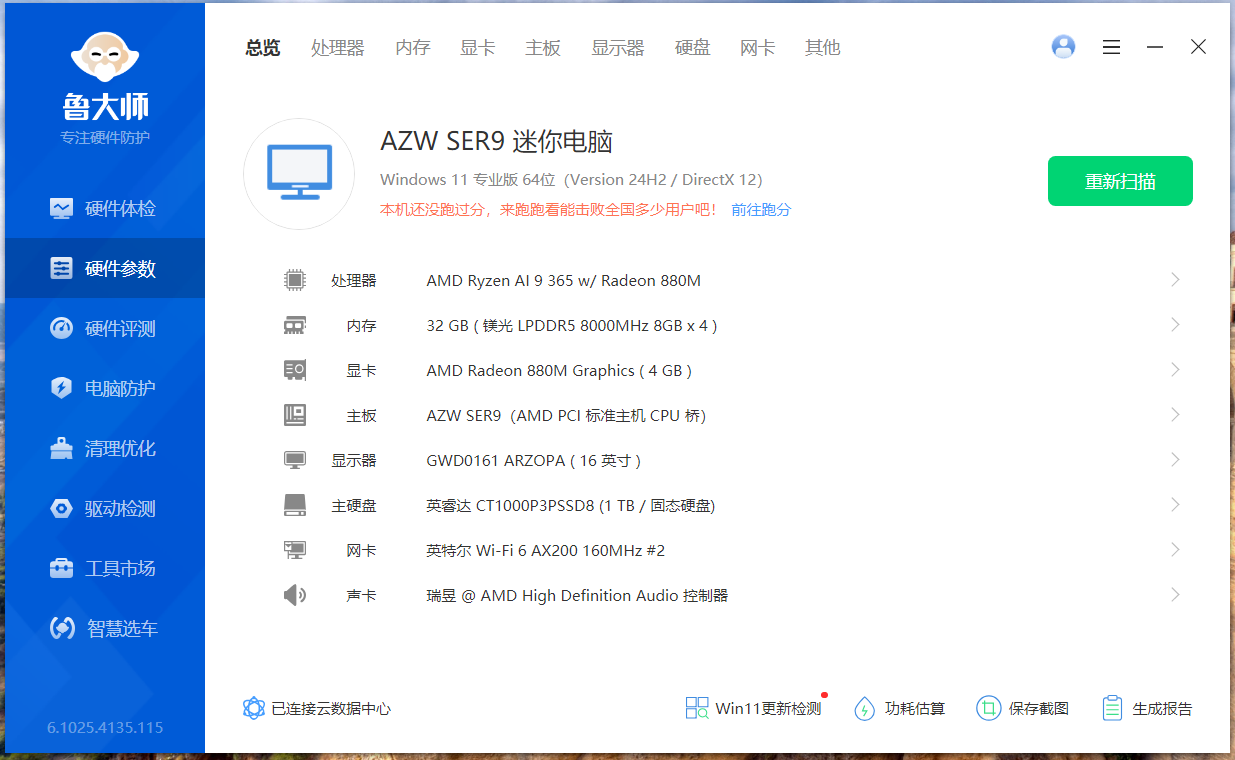This screenshot has width=1235, height=760.
Task: Switch to the top 内存 tab
Action: (412, 48)
